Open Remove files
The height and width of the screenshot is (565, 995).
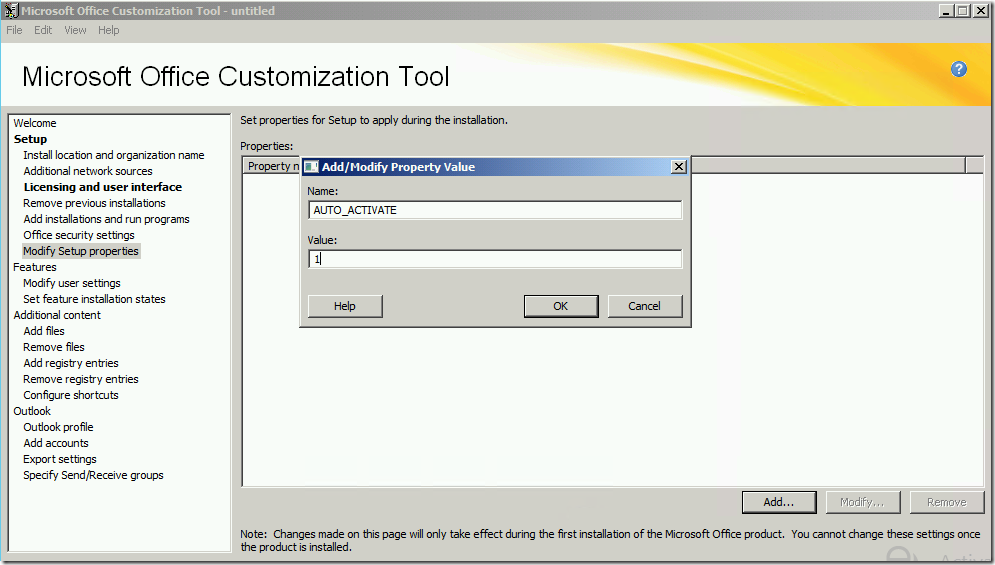[53, 347]
